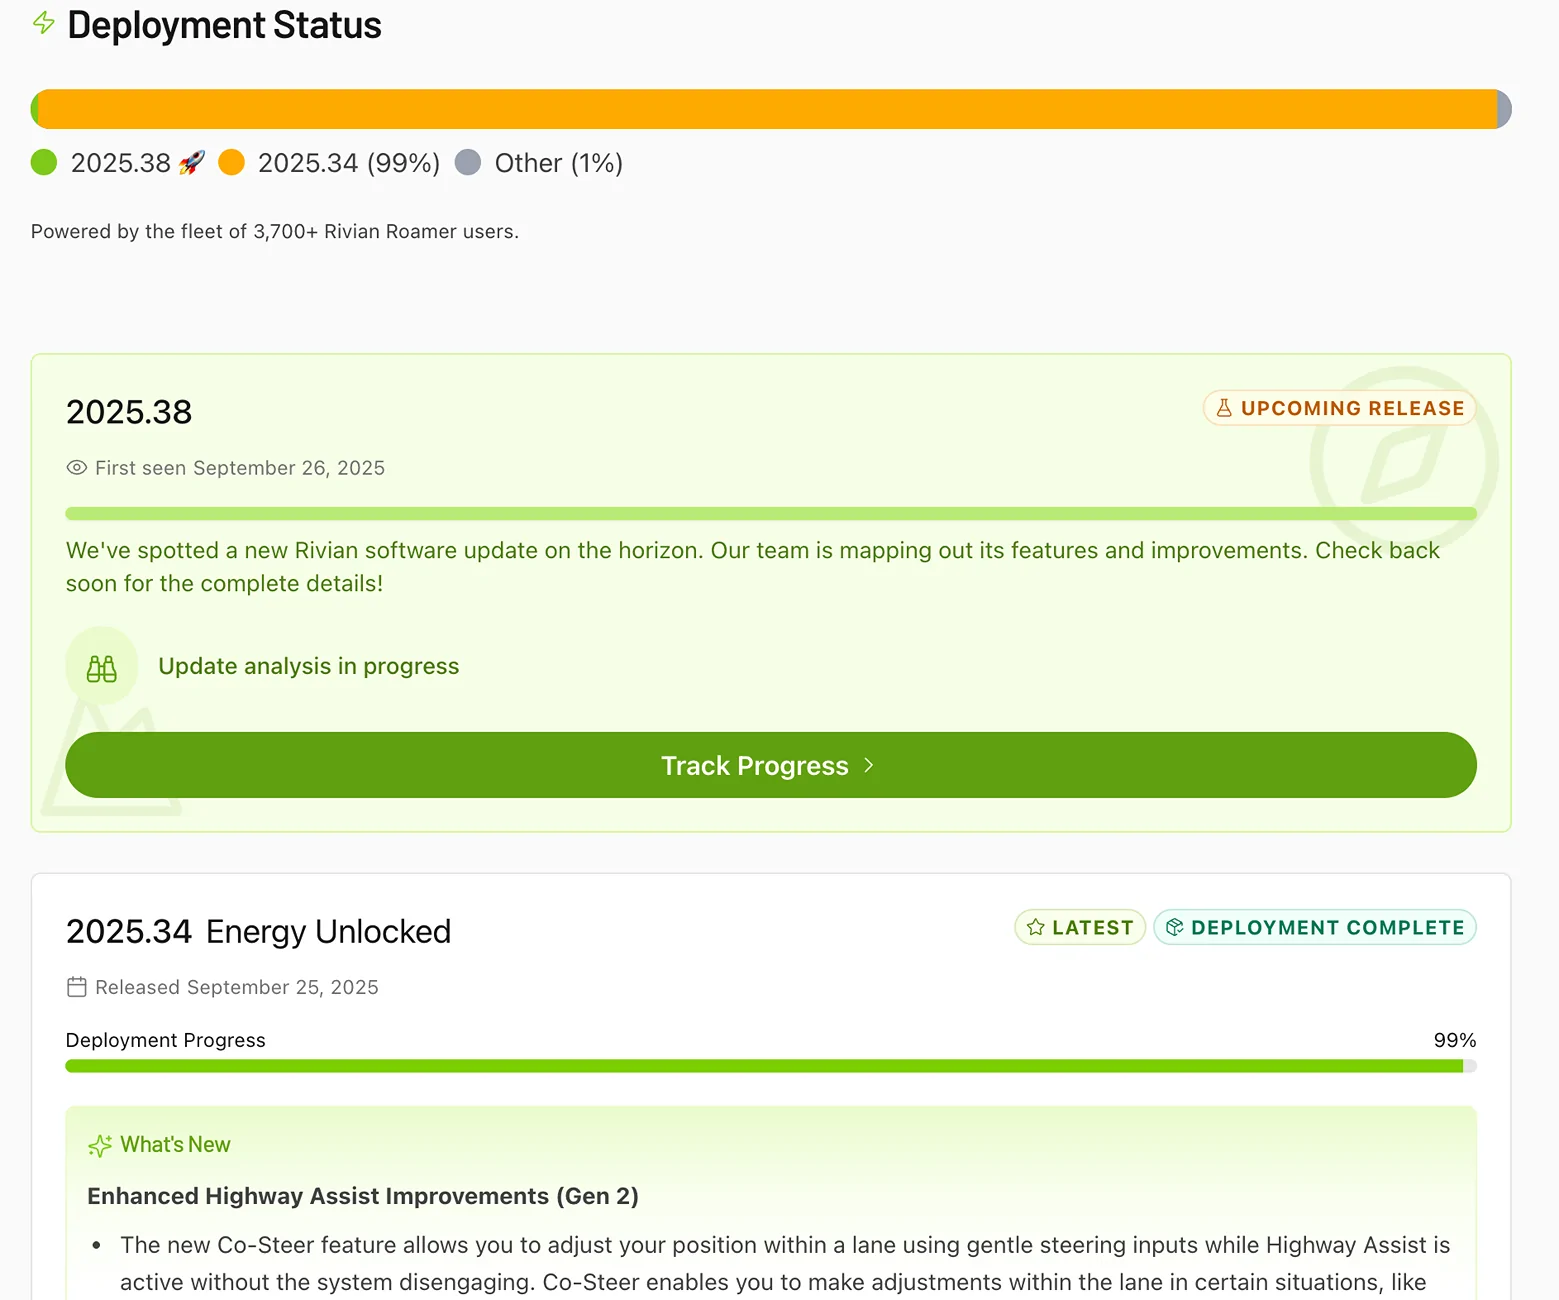
Task: Click the '2025.34 (99%)' legend label
Action: (x=349, y=162)
